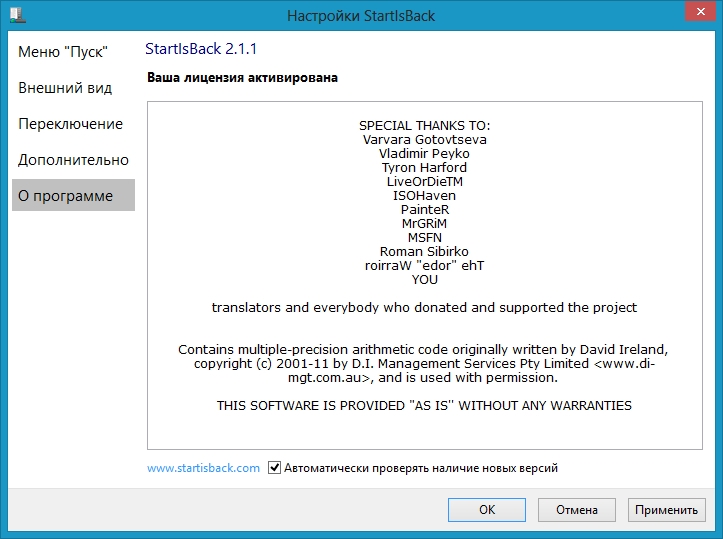
Task: Click the PainteR credit line
Action: pos(425,209)
